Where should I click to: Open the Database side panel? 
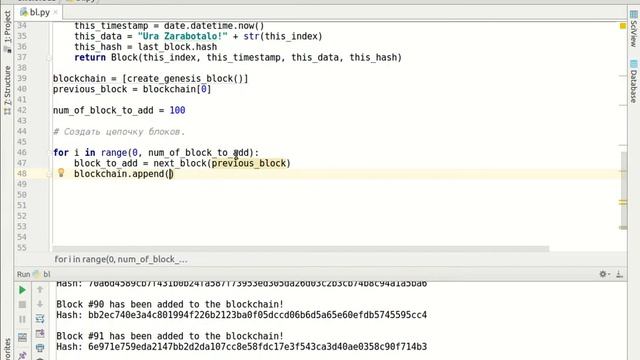click(633, 81)
